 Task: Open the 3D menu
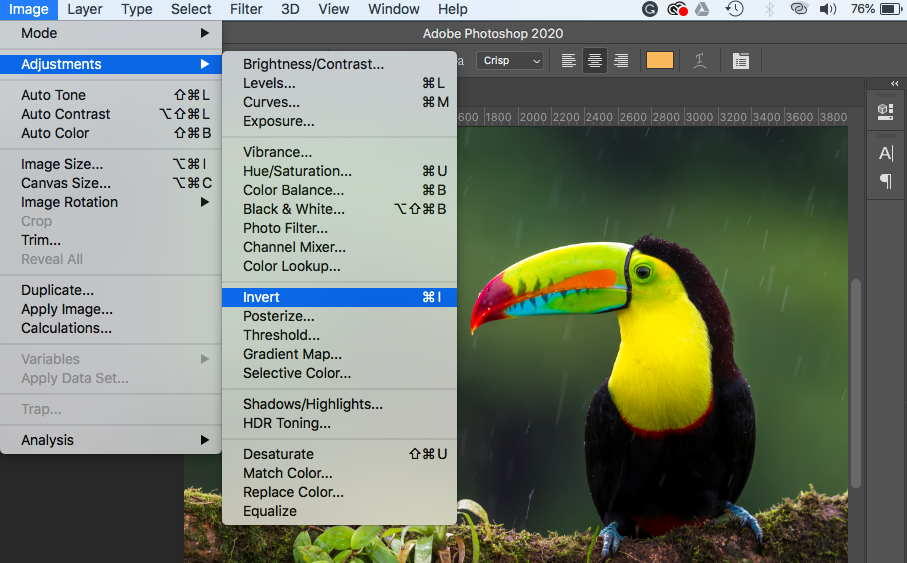coord(290,9)
